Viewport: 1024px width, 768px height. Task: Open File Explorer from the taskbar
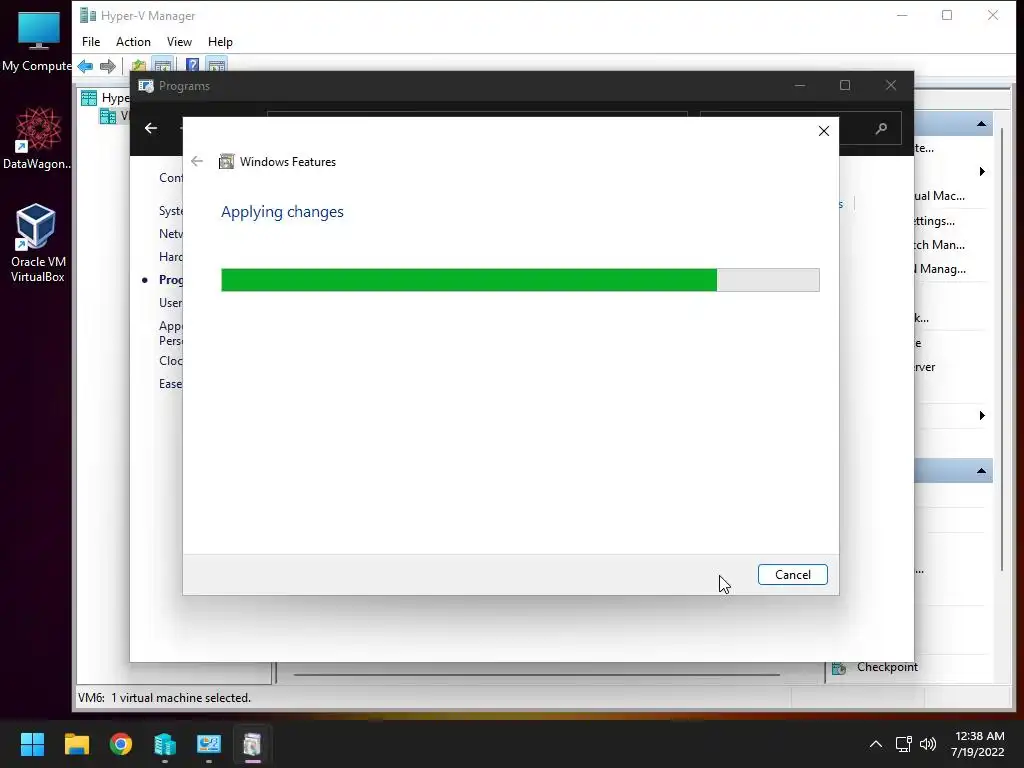76,744
